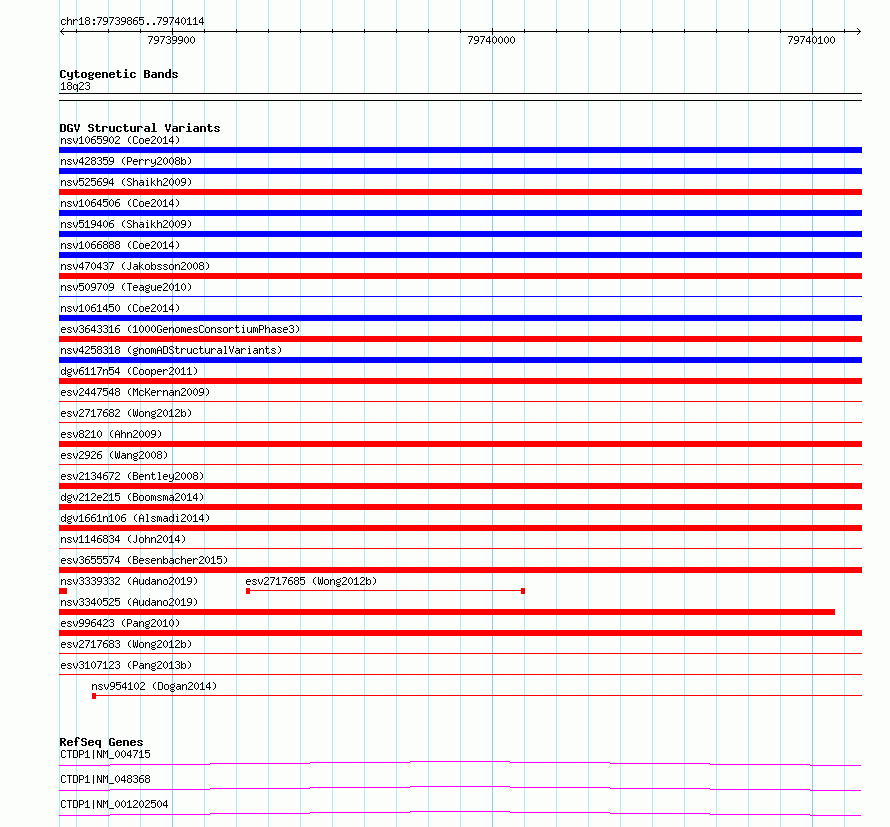Select nsv3339332 (Audano2019) label
The image size is (890, 827).
(129, 581)
